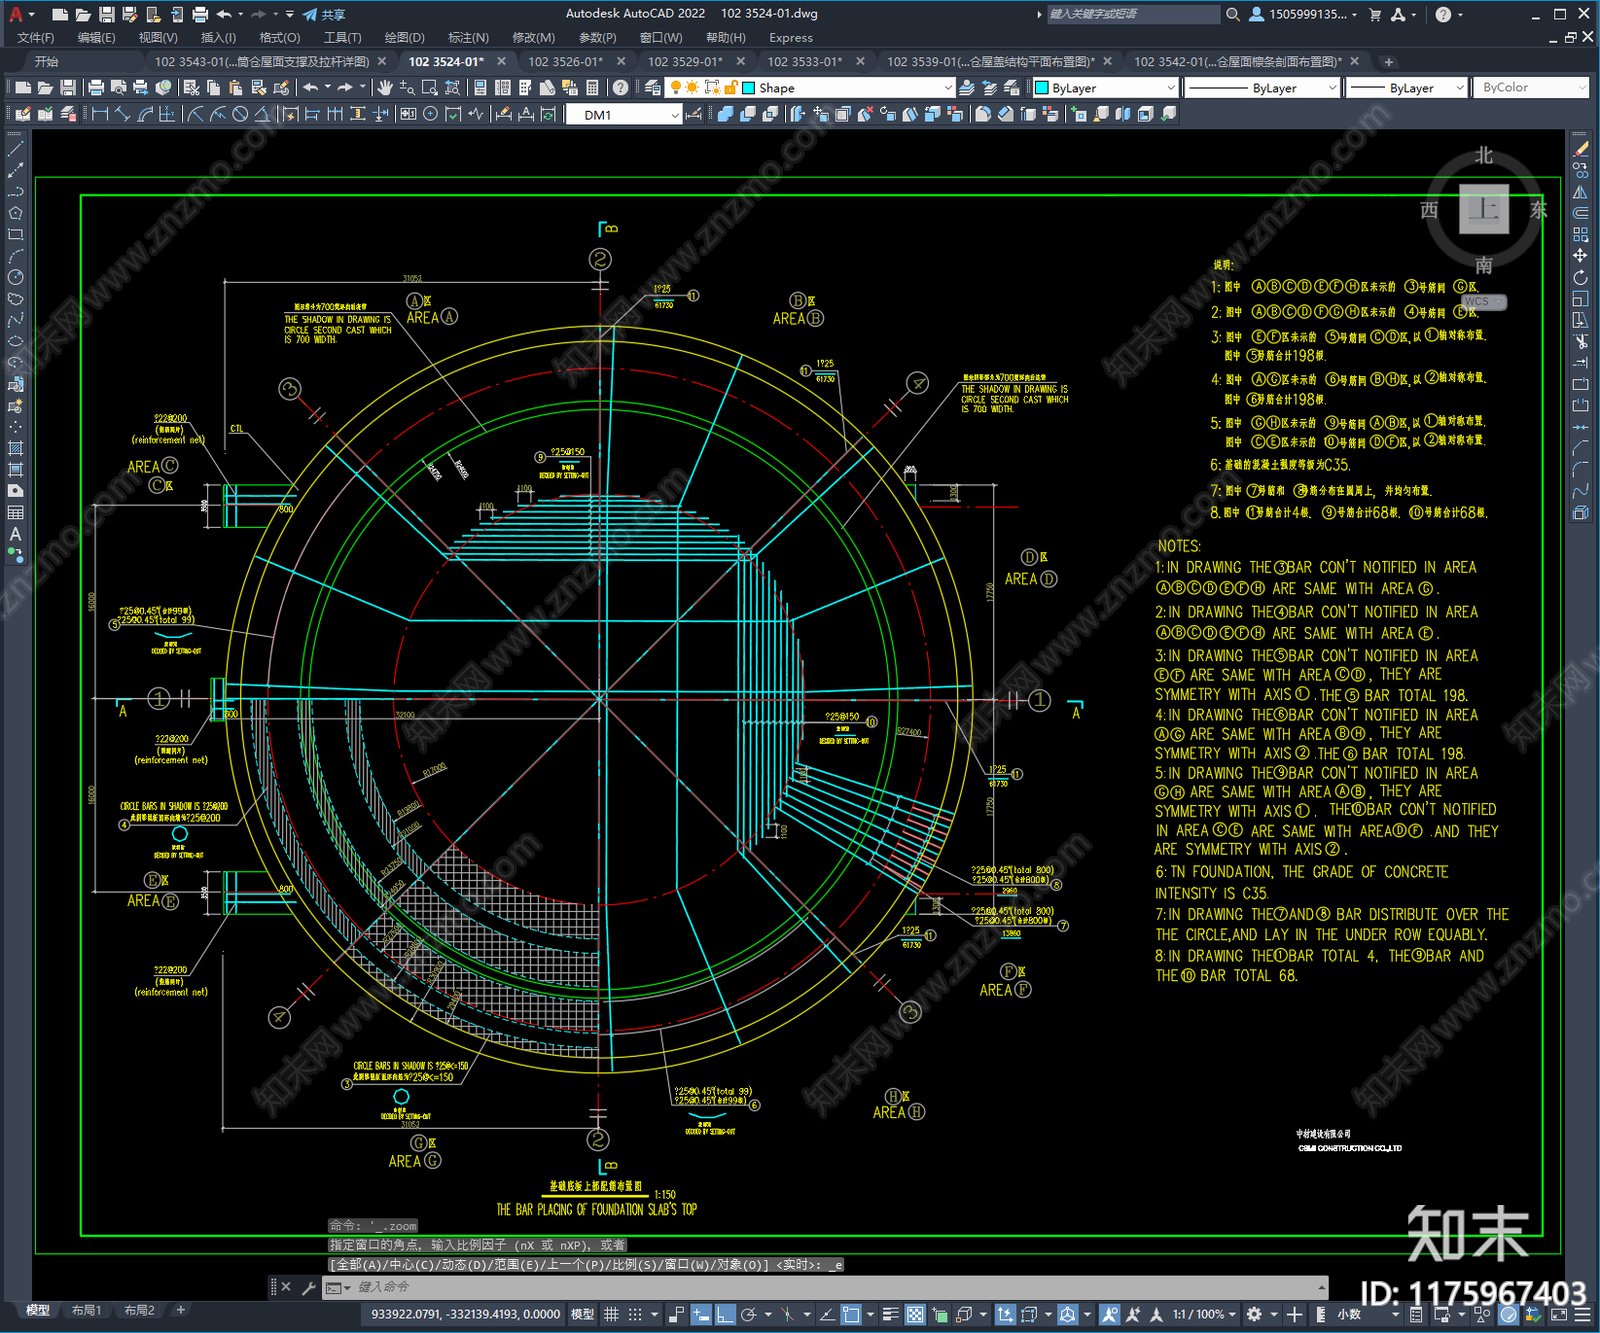The height and width of the screenshot is (1333, 1600).
Task: Select the Diameter dimension tool
Action: click(240, 114)
